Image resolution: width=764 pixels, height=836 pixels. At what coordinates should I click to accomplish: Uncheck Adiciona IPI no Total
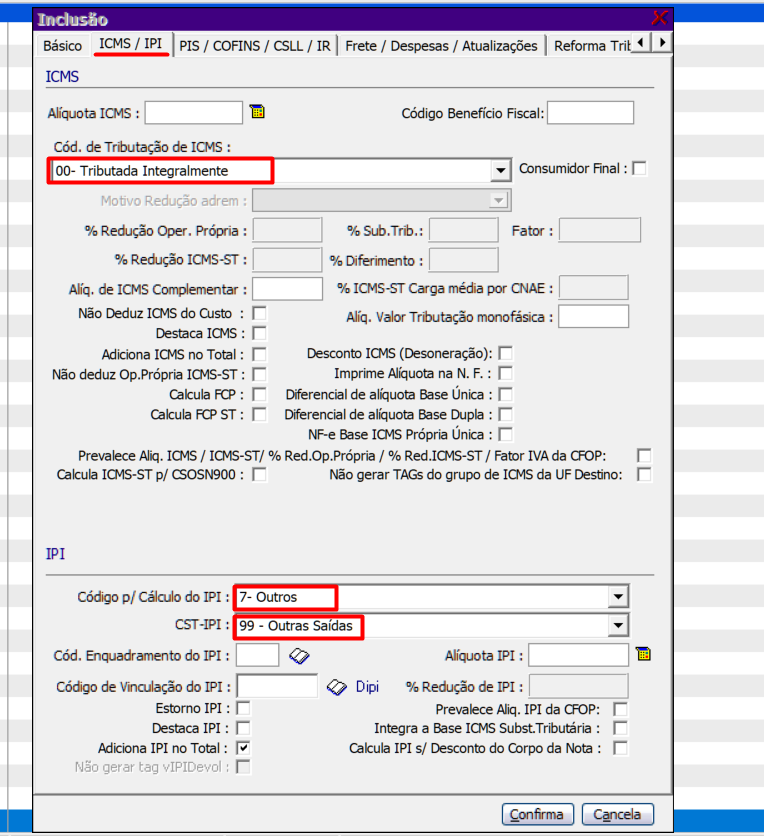coord(243,748)
